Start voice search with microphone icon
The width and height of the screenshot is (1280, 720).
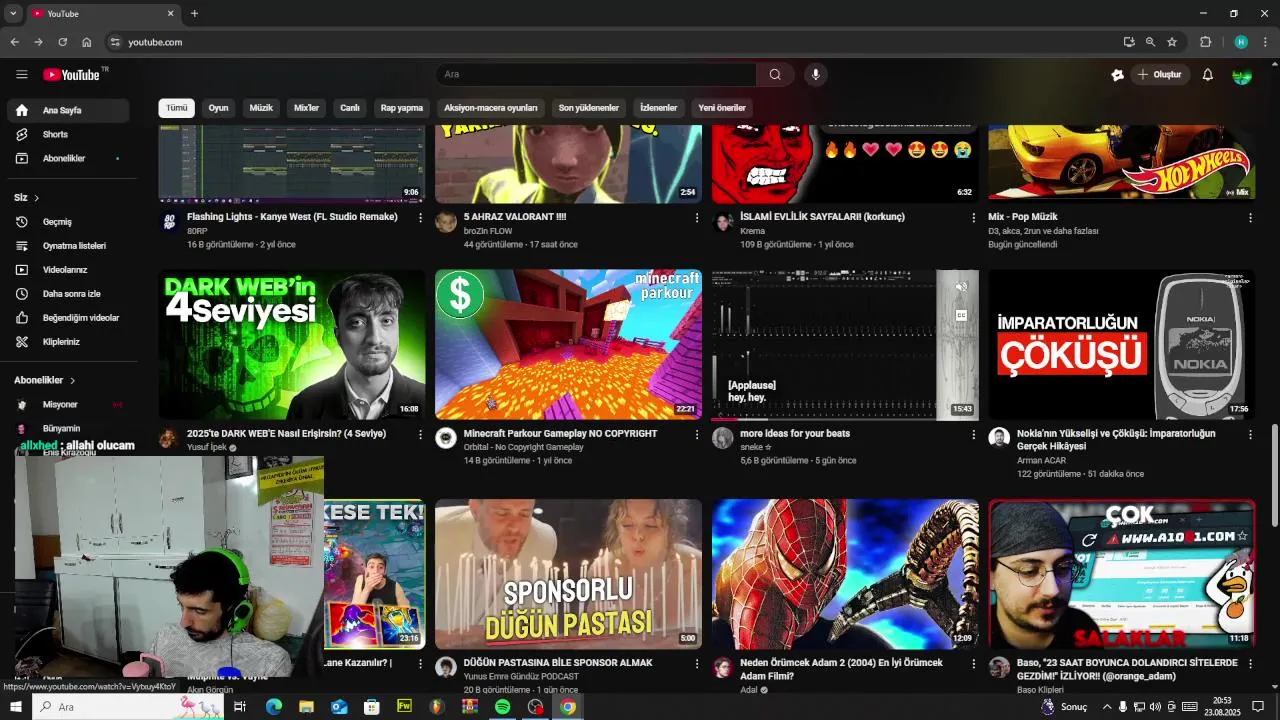click(x=815, y=74)
